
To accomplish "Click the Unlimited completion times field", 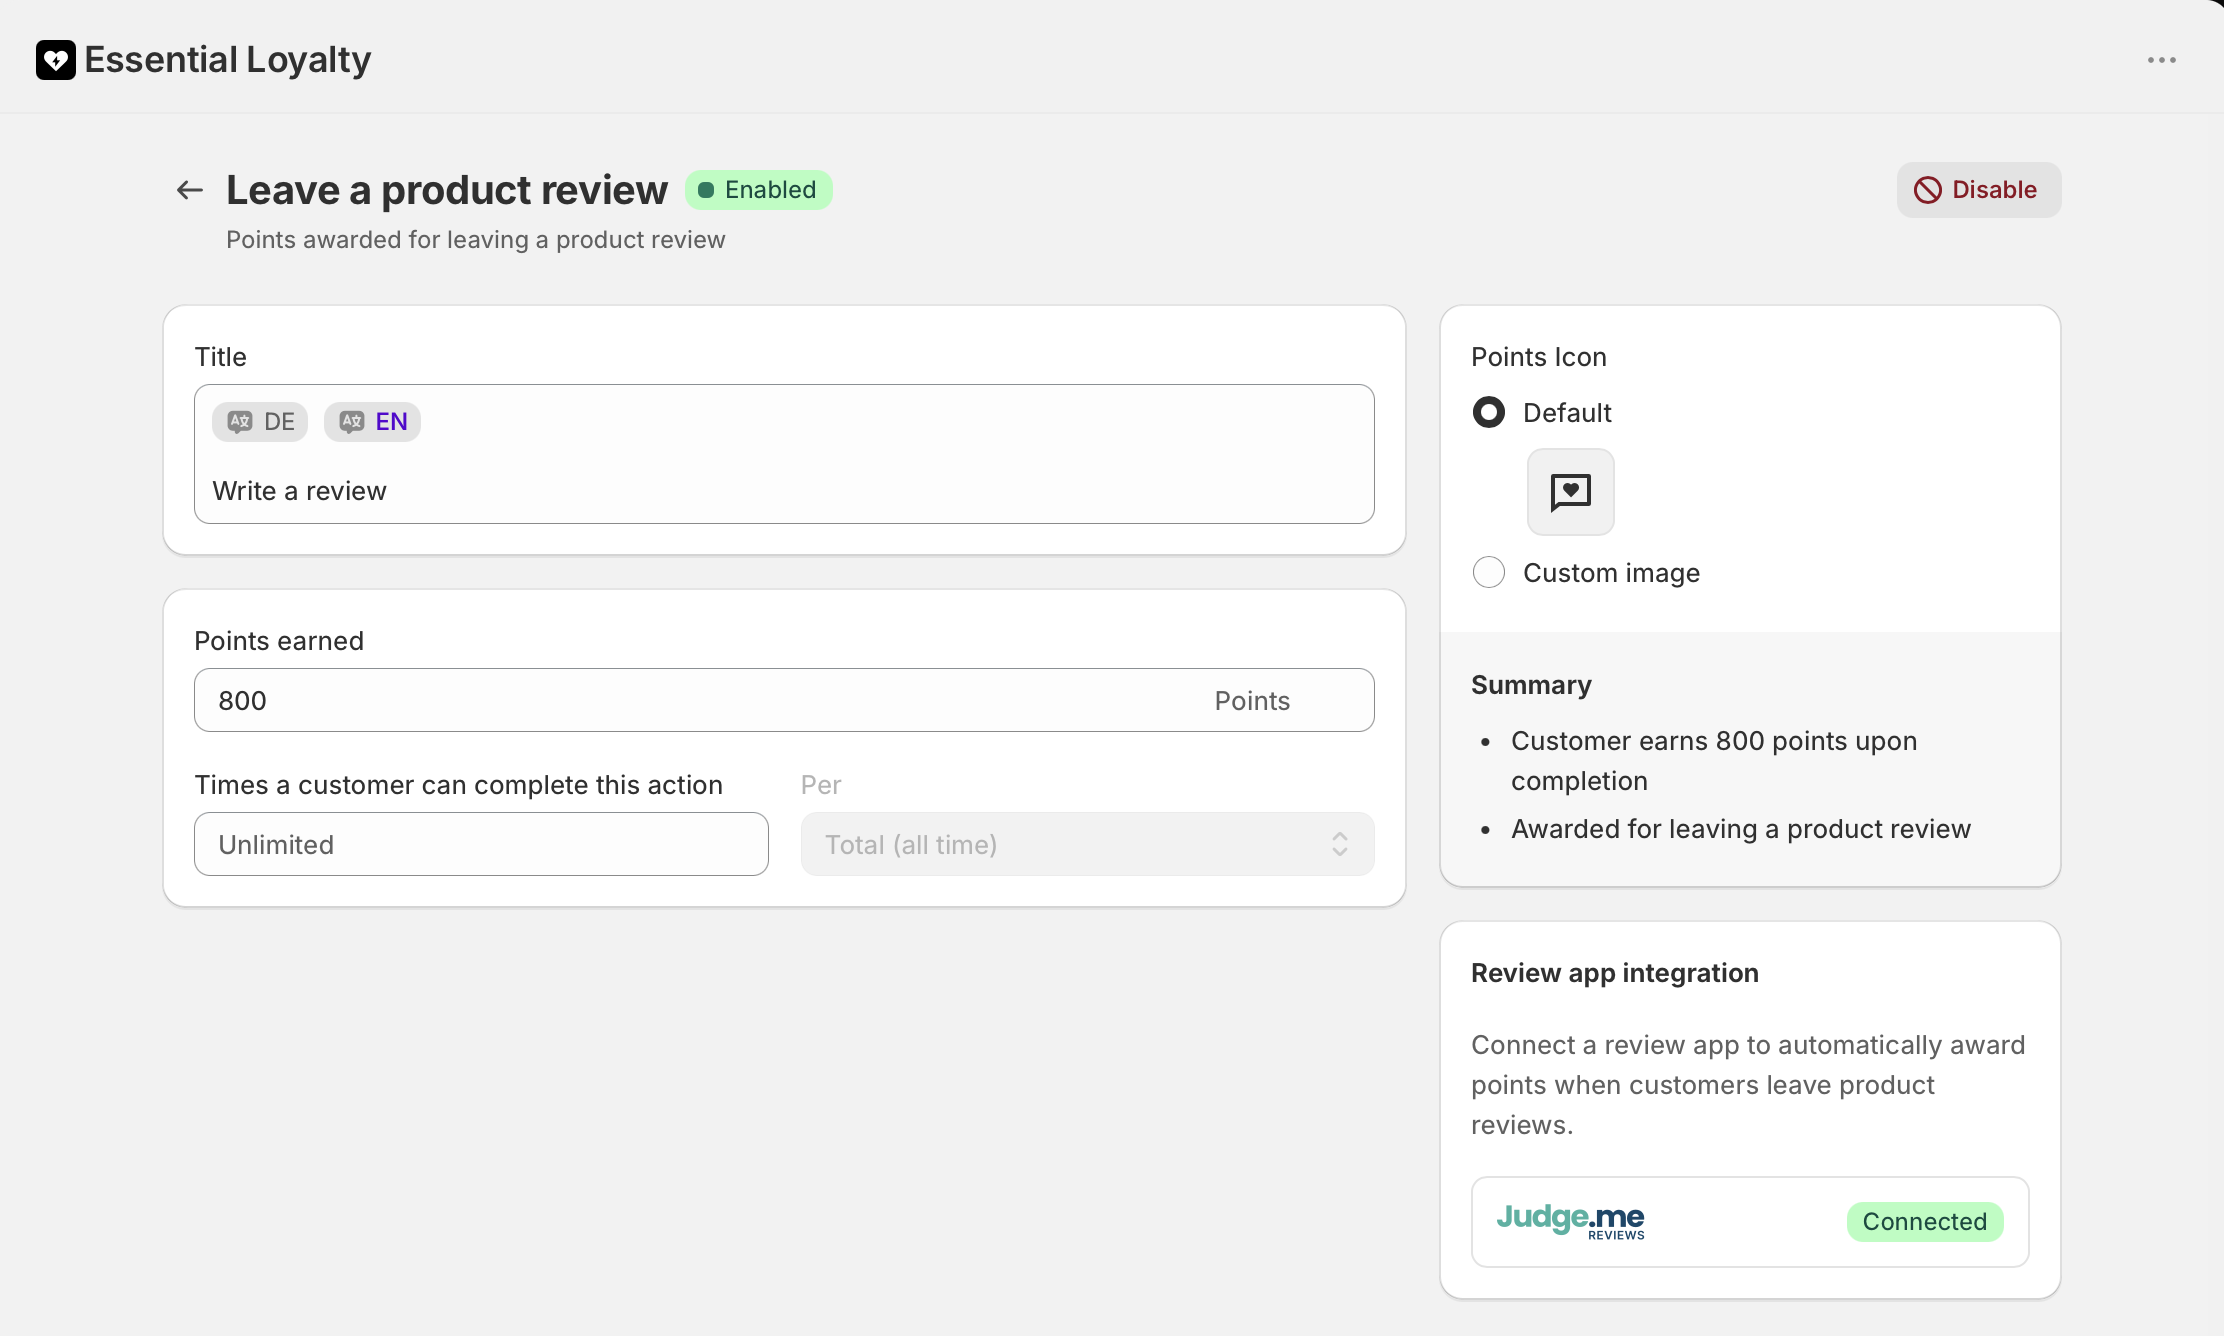I will (481, 844).
